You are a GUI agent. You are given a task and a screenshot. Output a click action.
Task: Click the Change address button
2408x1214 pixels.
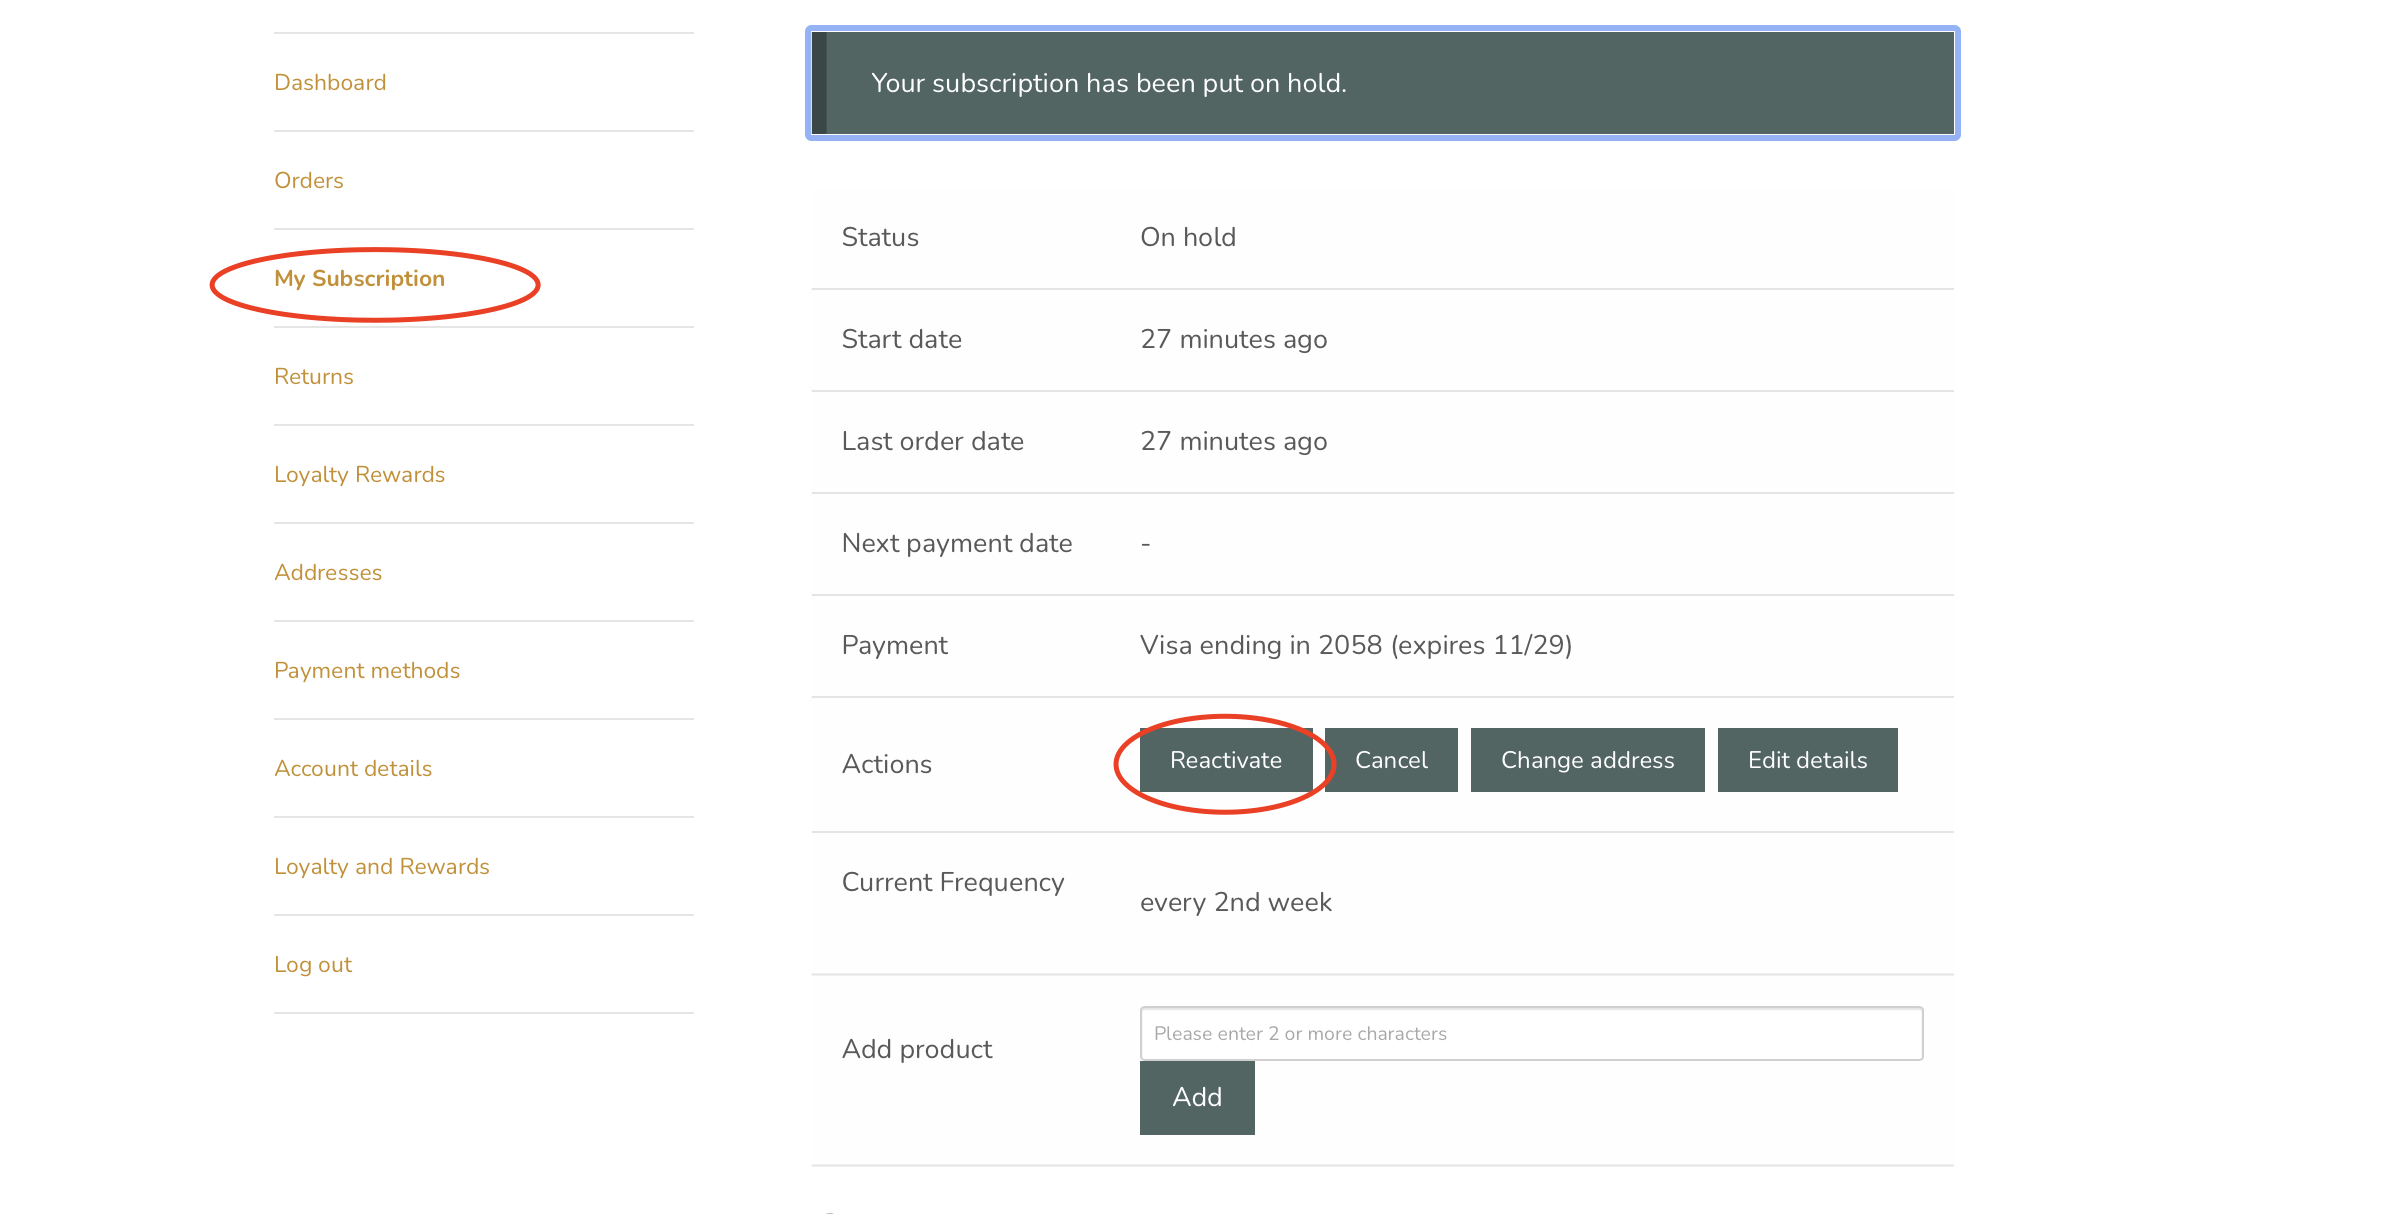pos(1587,760)
